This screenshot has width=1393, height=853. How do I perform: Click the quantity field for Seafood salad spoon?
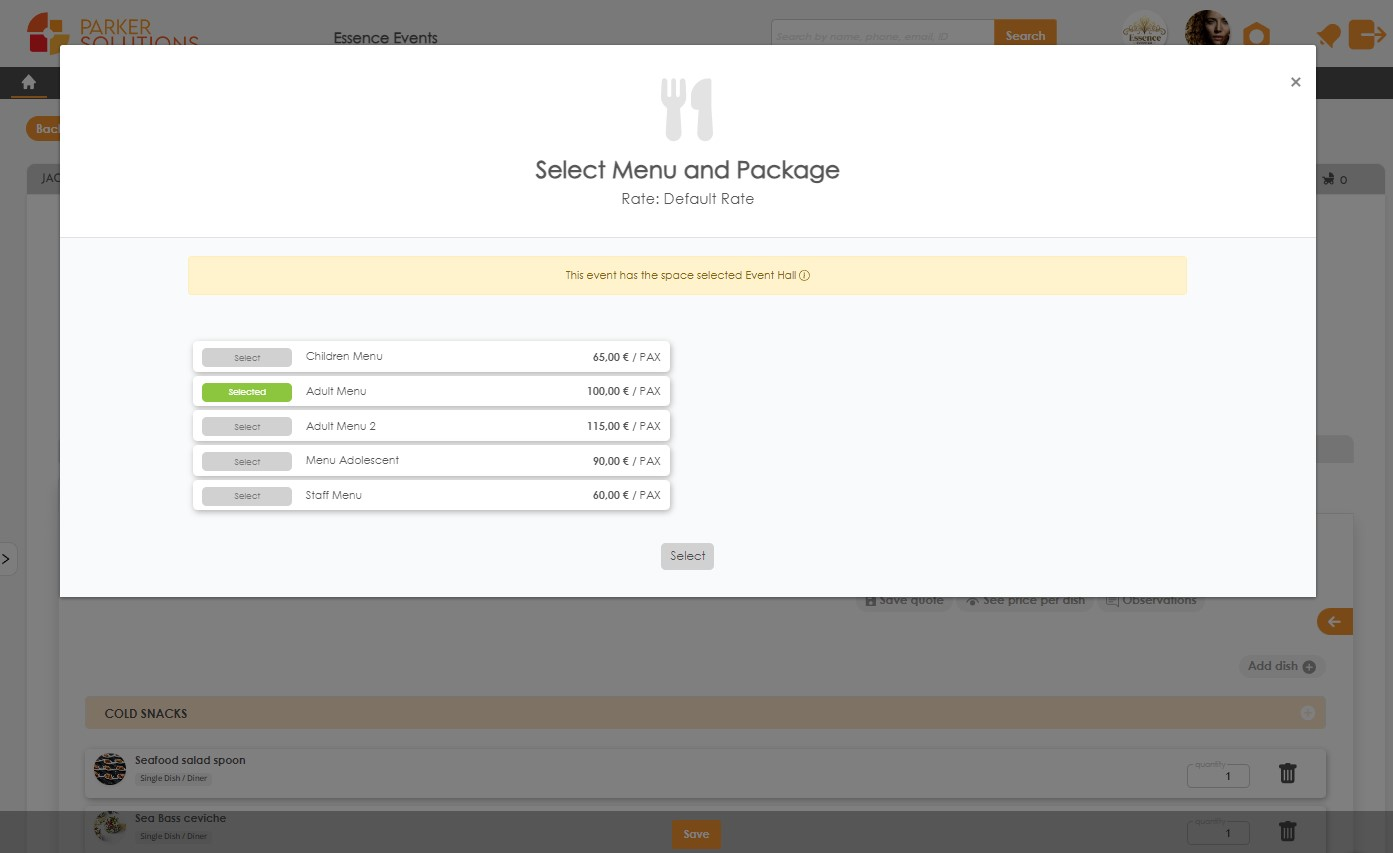click(x=1217, y=774)
